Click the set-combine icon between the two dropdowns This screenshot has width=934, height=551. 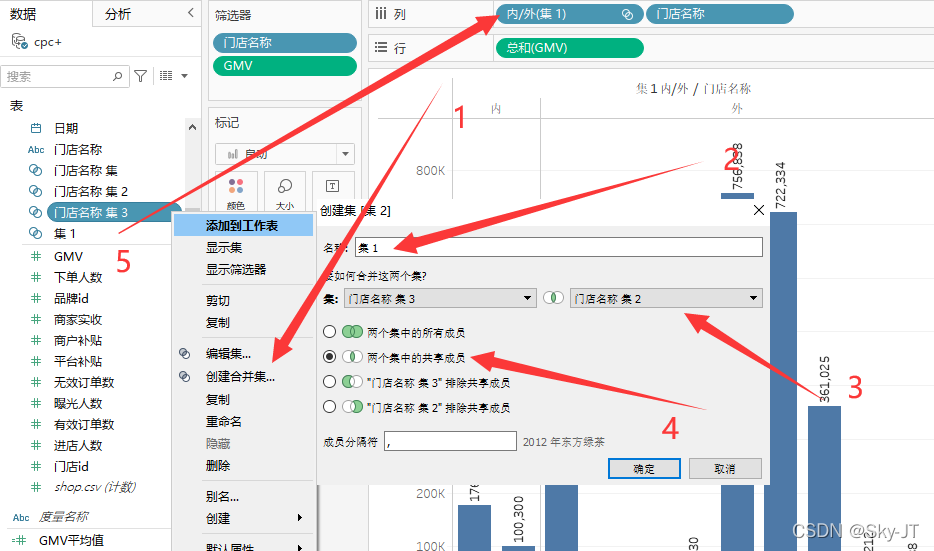pos(553,297)
